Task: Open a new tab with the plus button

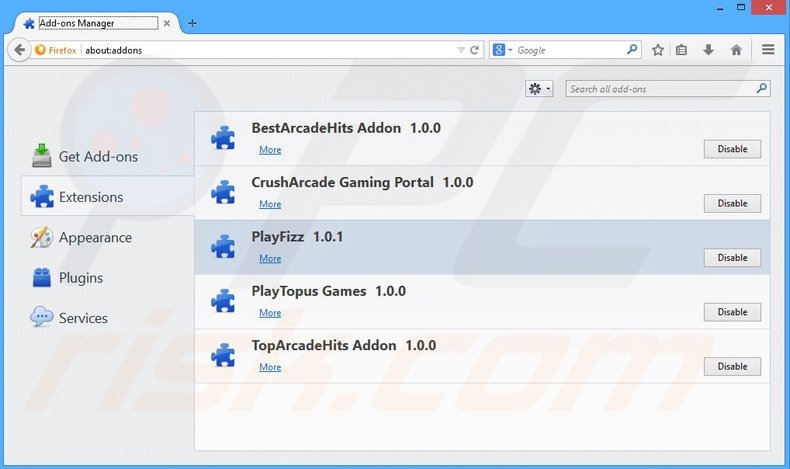Action: pyautogui.click(x=192, y=23)
